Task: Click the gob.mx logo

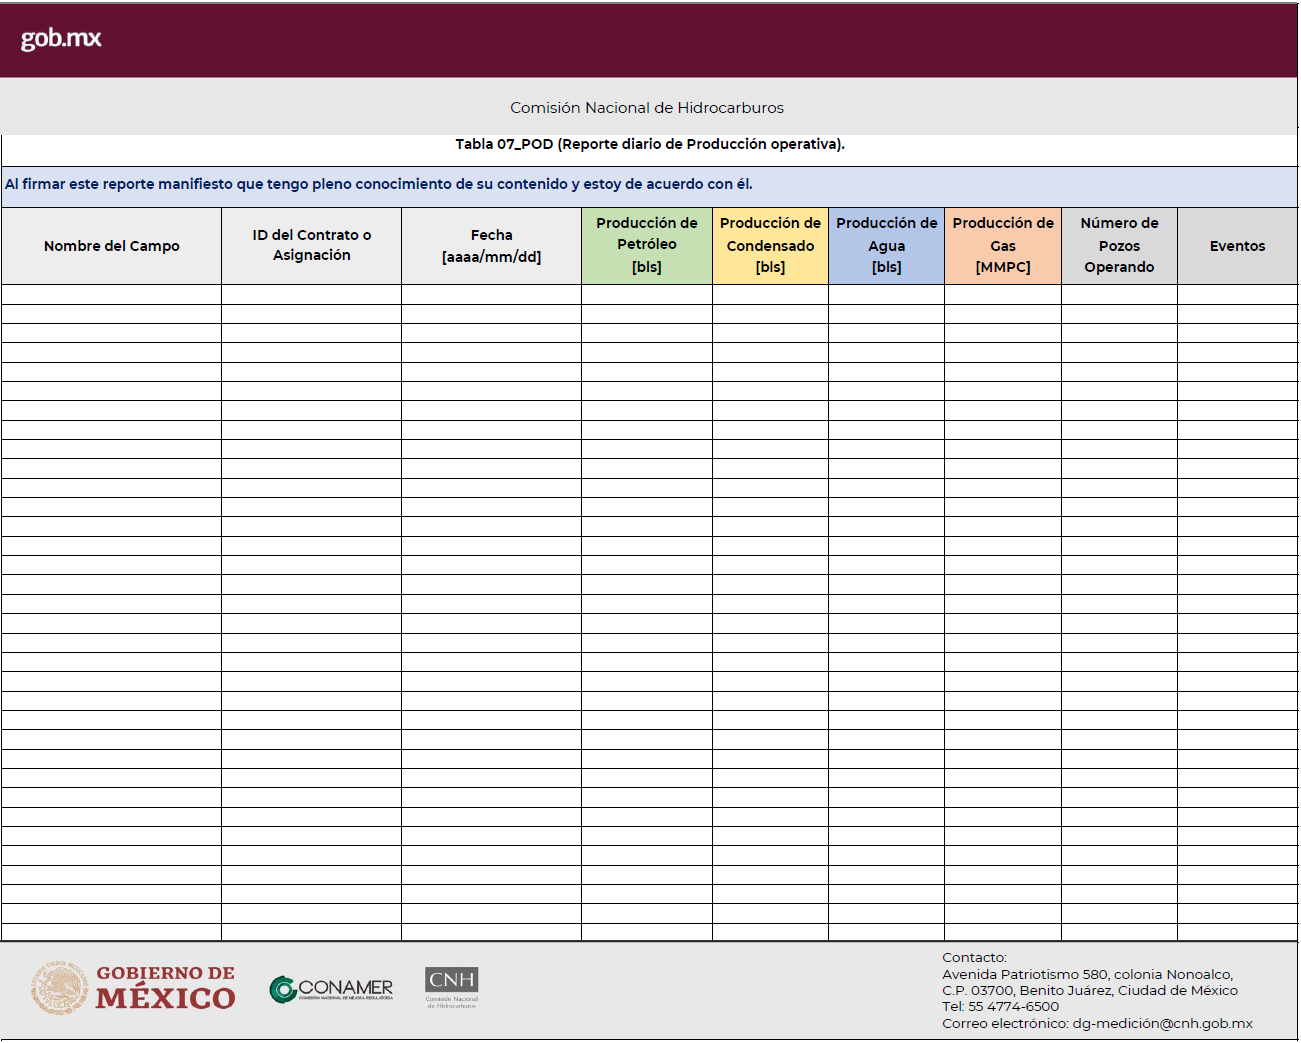Action: tap(61, 39)
